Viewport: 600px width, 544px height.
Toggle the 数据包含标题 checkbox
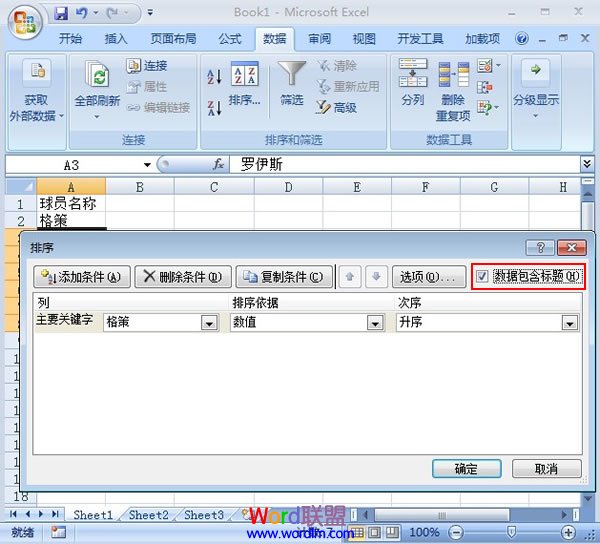pyautogui.click(x=482, y=276)
